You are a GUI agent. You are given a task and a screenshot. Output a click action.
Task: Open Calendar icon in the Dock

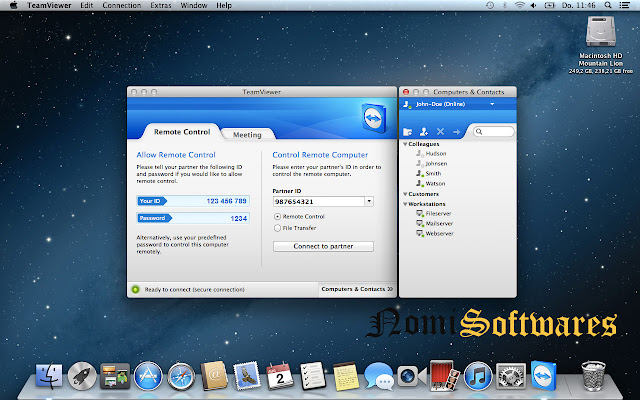pos(280,376)
